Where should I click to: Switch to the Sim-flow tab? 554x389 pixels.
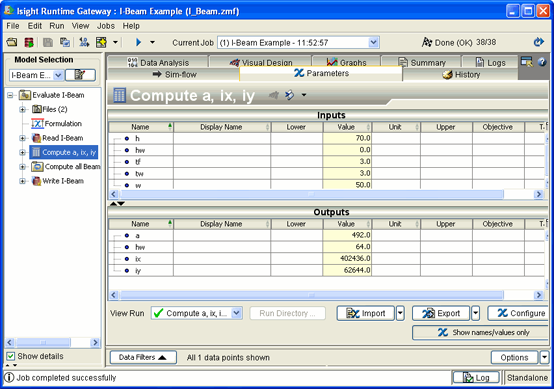coord(174,74)
